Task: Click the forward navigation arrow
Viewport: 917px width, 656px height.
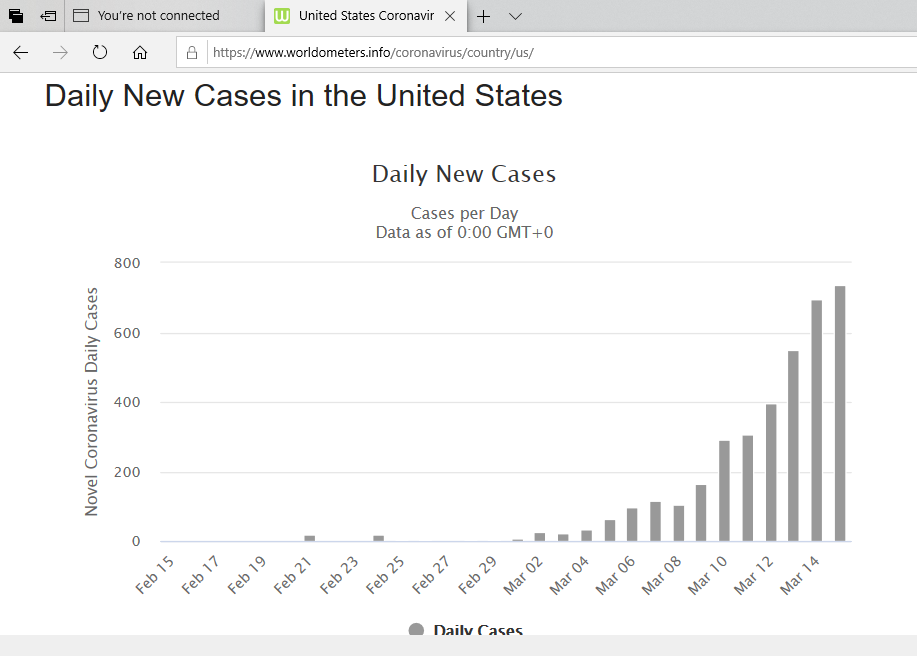Action: (x=60, y=53)
